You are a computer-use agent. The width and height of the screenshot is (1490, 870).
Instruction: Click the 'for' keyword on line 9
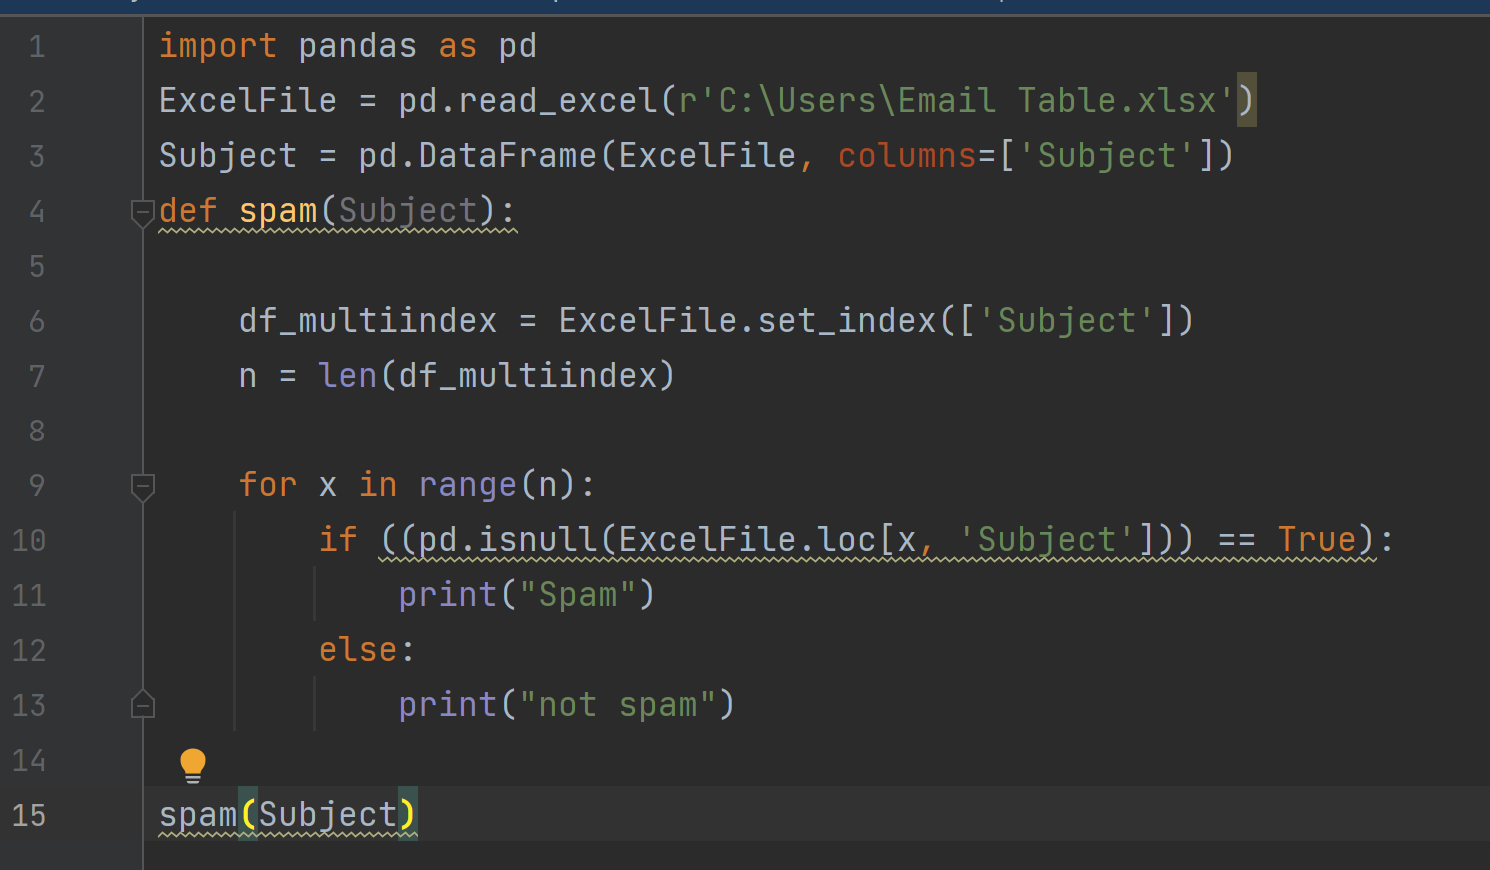click(268, 485)
